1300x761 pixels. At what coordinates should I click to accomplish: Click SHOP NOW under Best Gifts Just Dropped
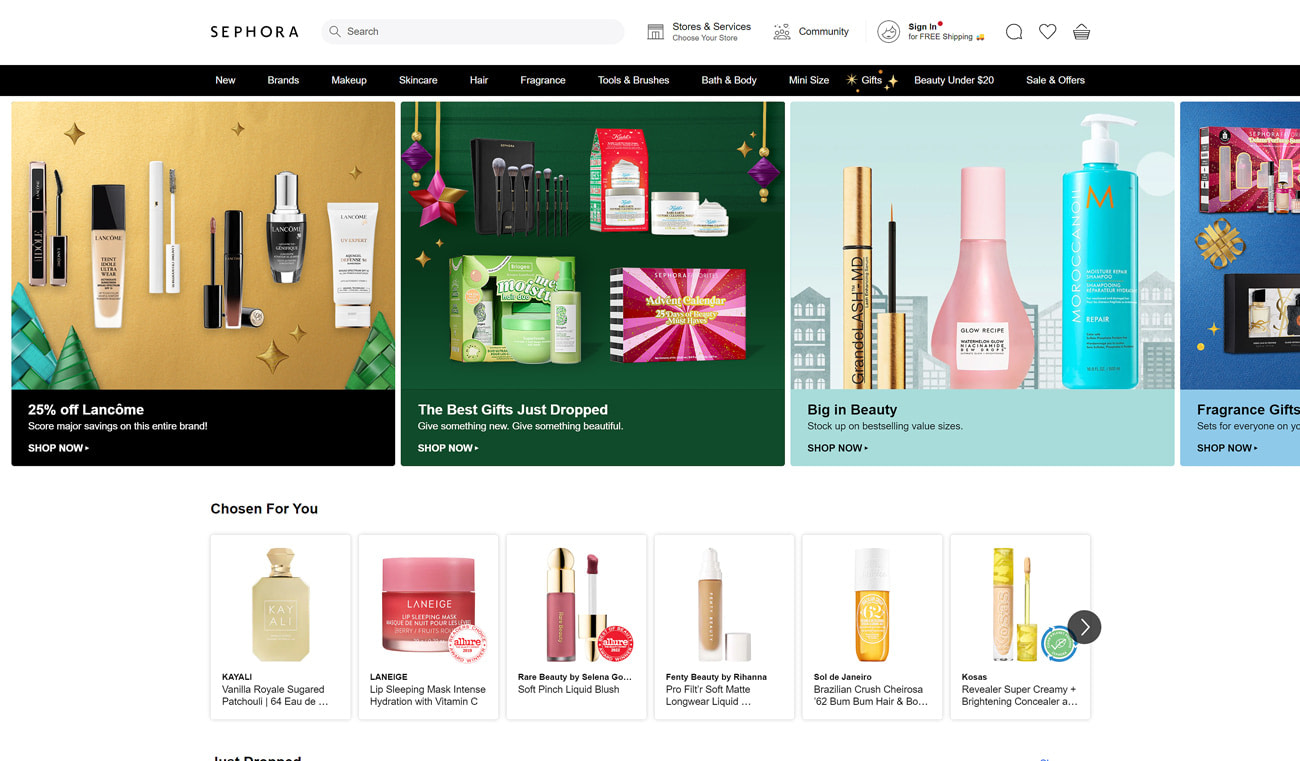448,448
